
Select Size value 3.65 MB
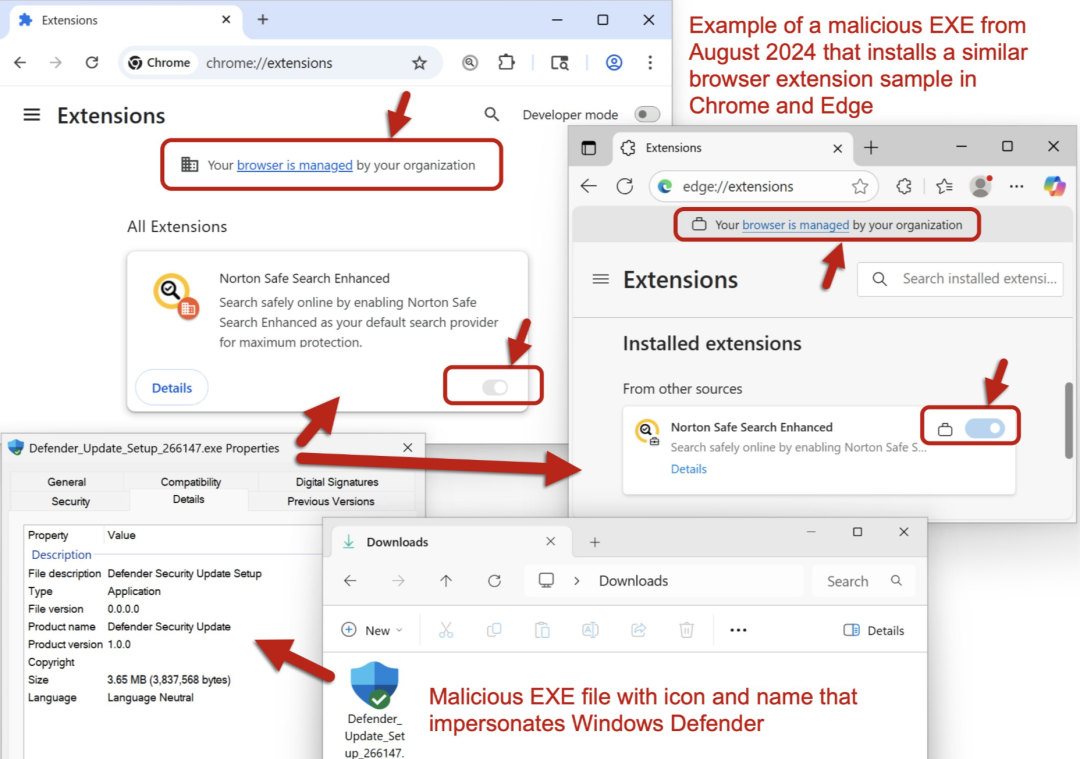click(169, 680)
